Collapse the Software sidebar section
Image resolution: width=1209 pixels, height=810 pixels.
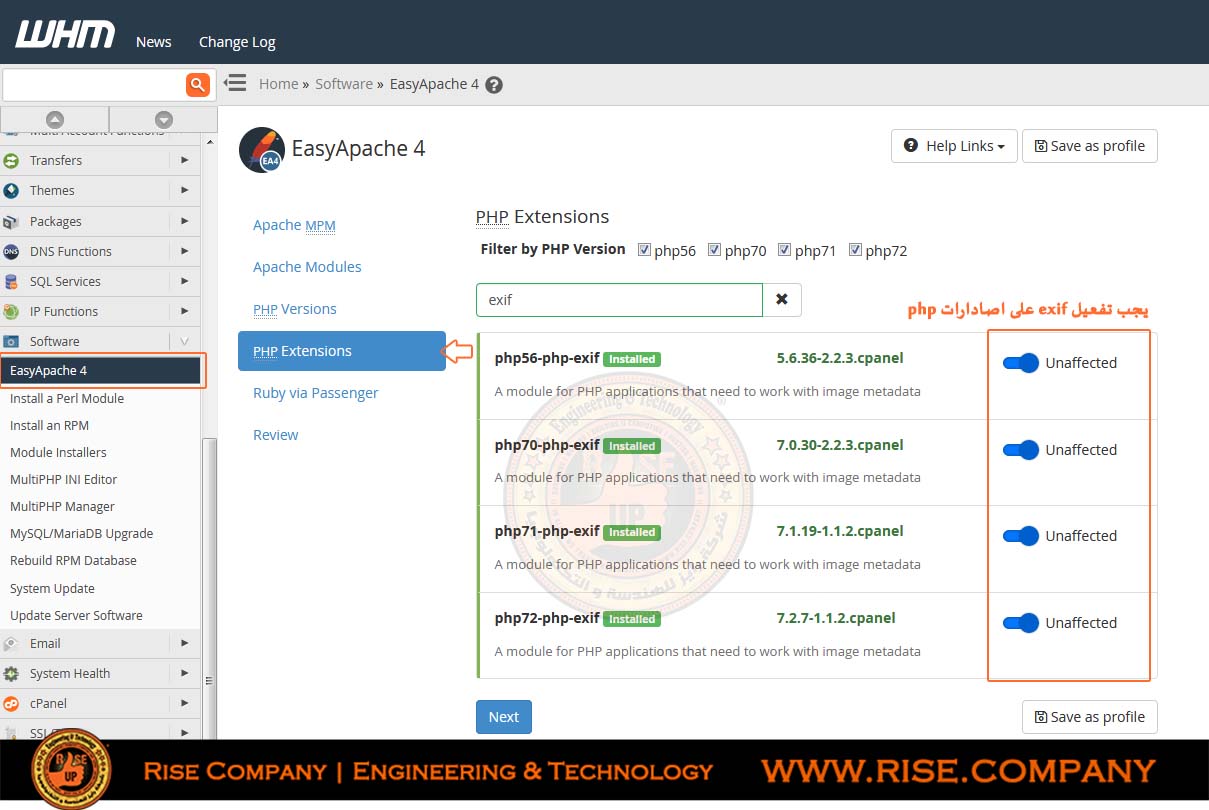coord(185,341)
